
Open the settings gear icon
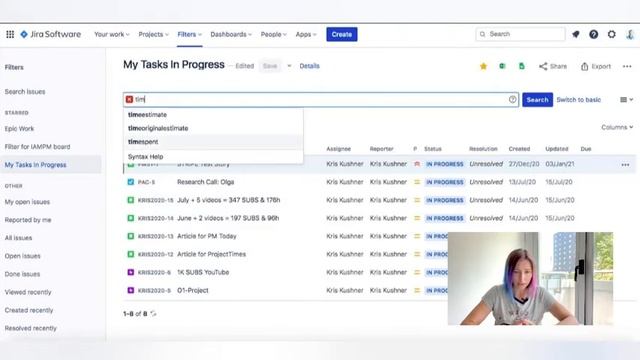pyautogui.click(x=611, y=34)
